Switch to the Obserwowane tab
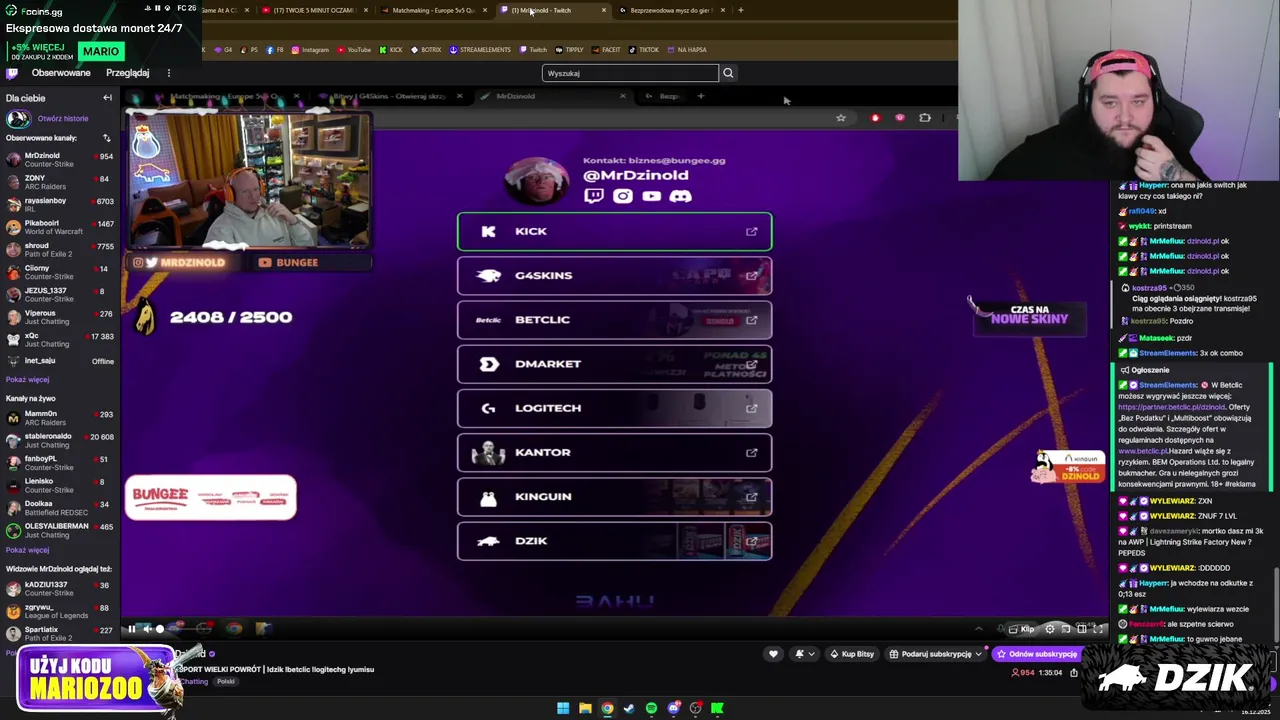Image resolution: width=1280 pixels, height=720 pixels. (61, 73)
